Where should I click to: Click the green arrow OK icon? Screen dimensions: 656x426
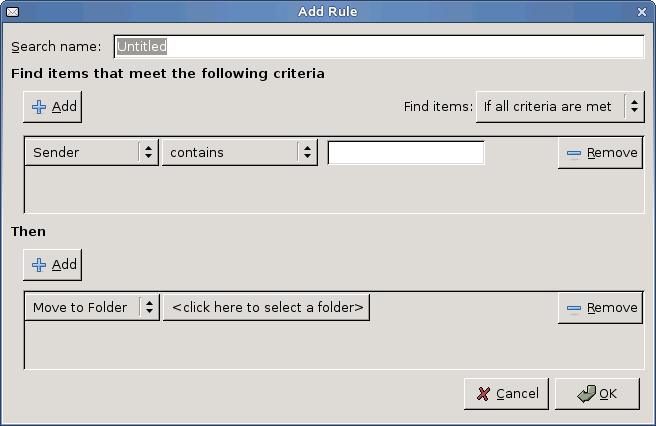pyautogui.click(x=586, y=394)
